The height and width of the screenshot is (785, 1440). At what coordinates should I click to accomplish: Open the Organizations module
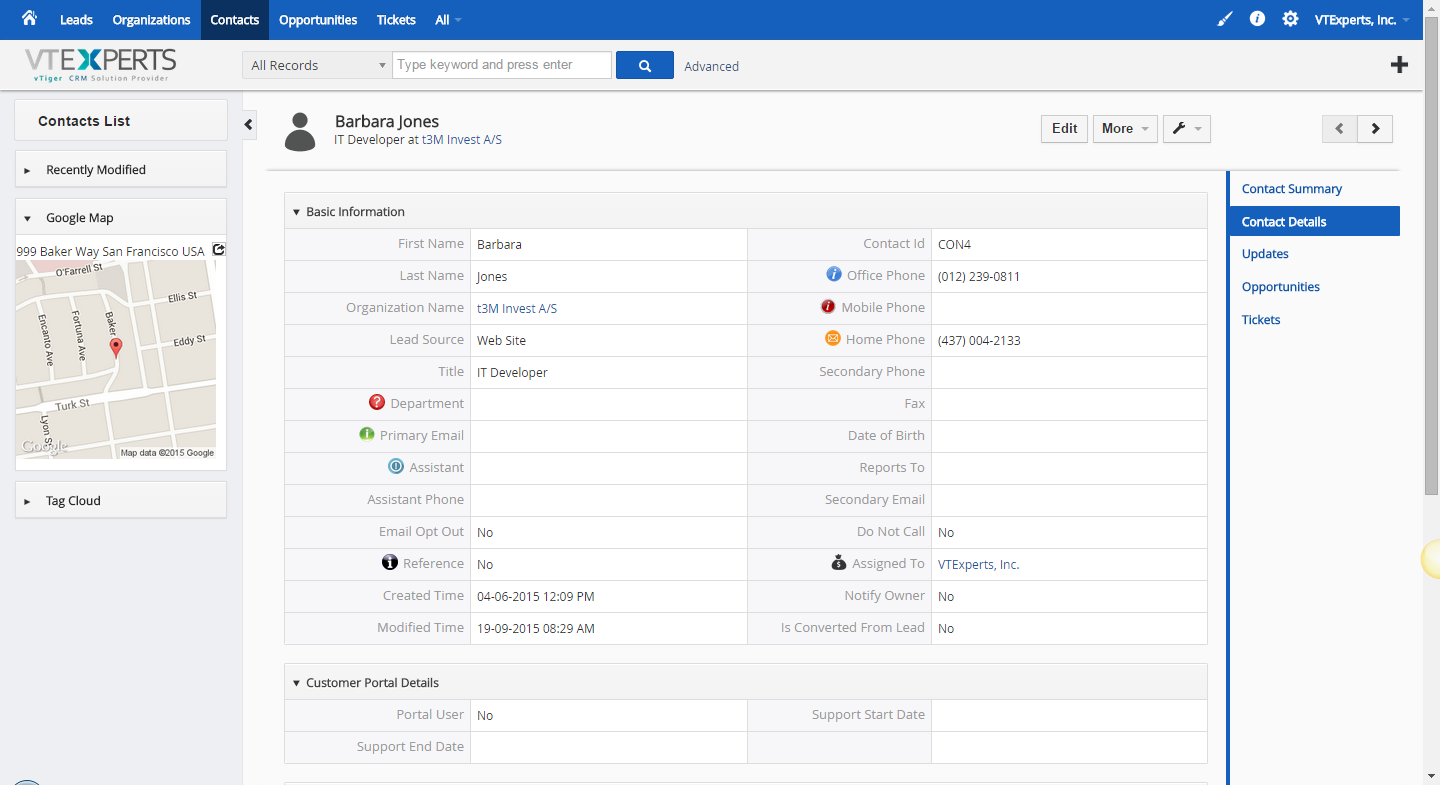151,20
